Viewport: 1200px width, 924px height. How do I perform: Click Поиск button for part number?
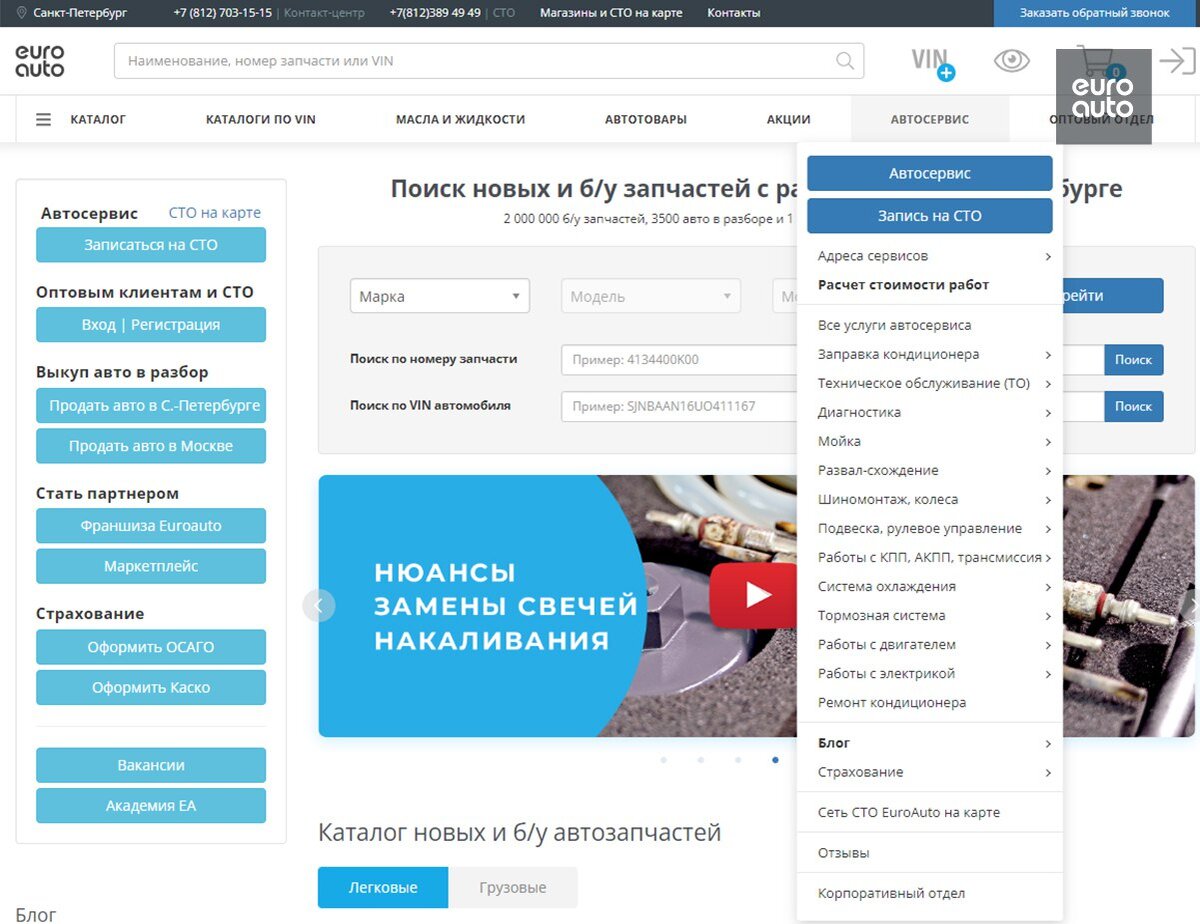coord(1134,359)
